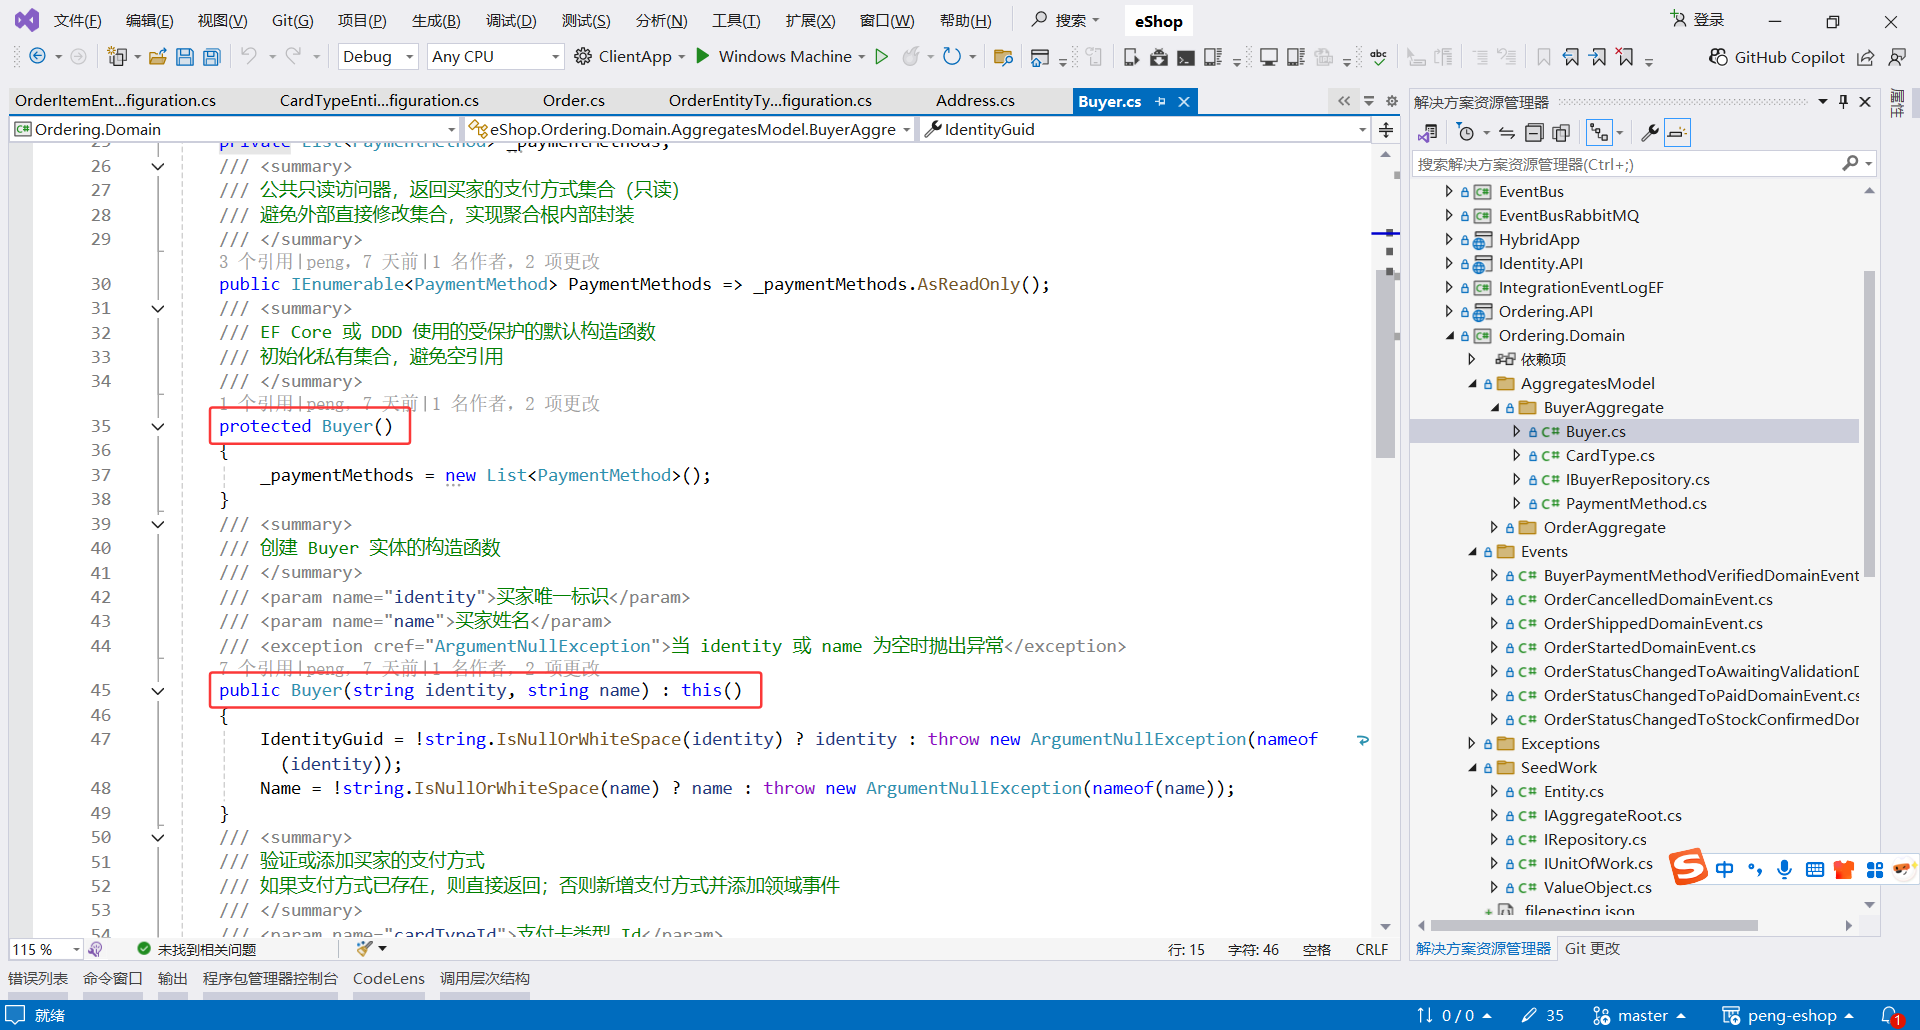
Task: Click the terminal window icon in the toolbar
Action: (x=1185, y=57)
